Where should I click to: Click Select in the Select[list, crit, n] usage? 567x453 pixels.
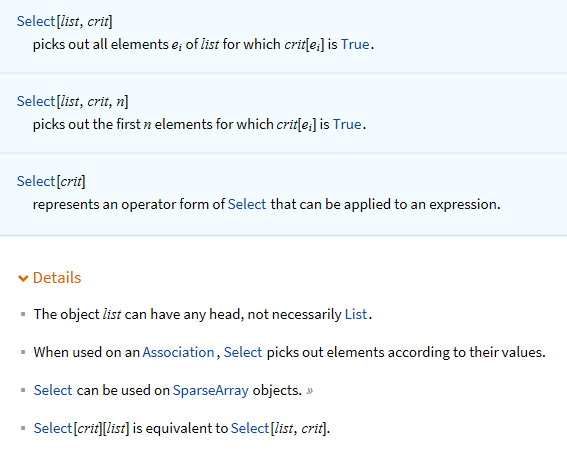(x=36, y=101)
